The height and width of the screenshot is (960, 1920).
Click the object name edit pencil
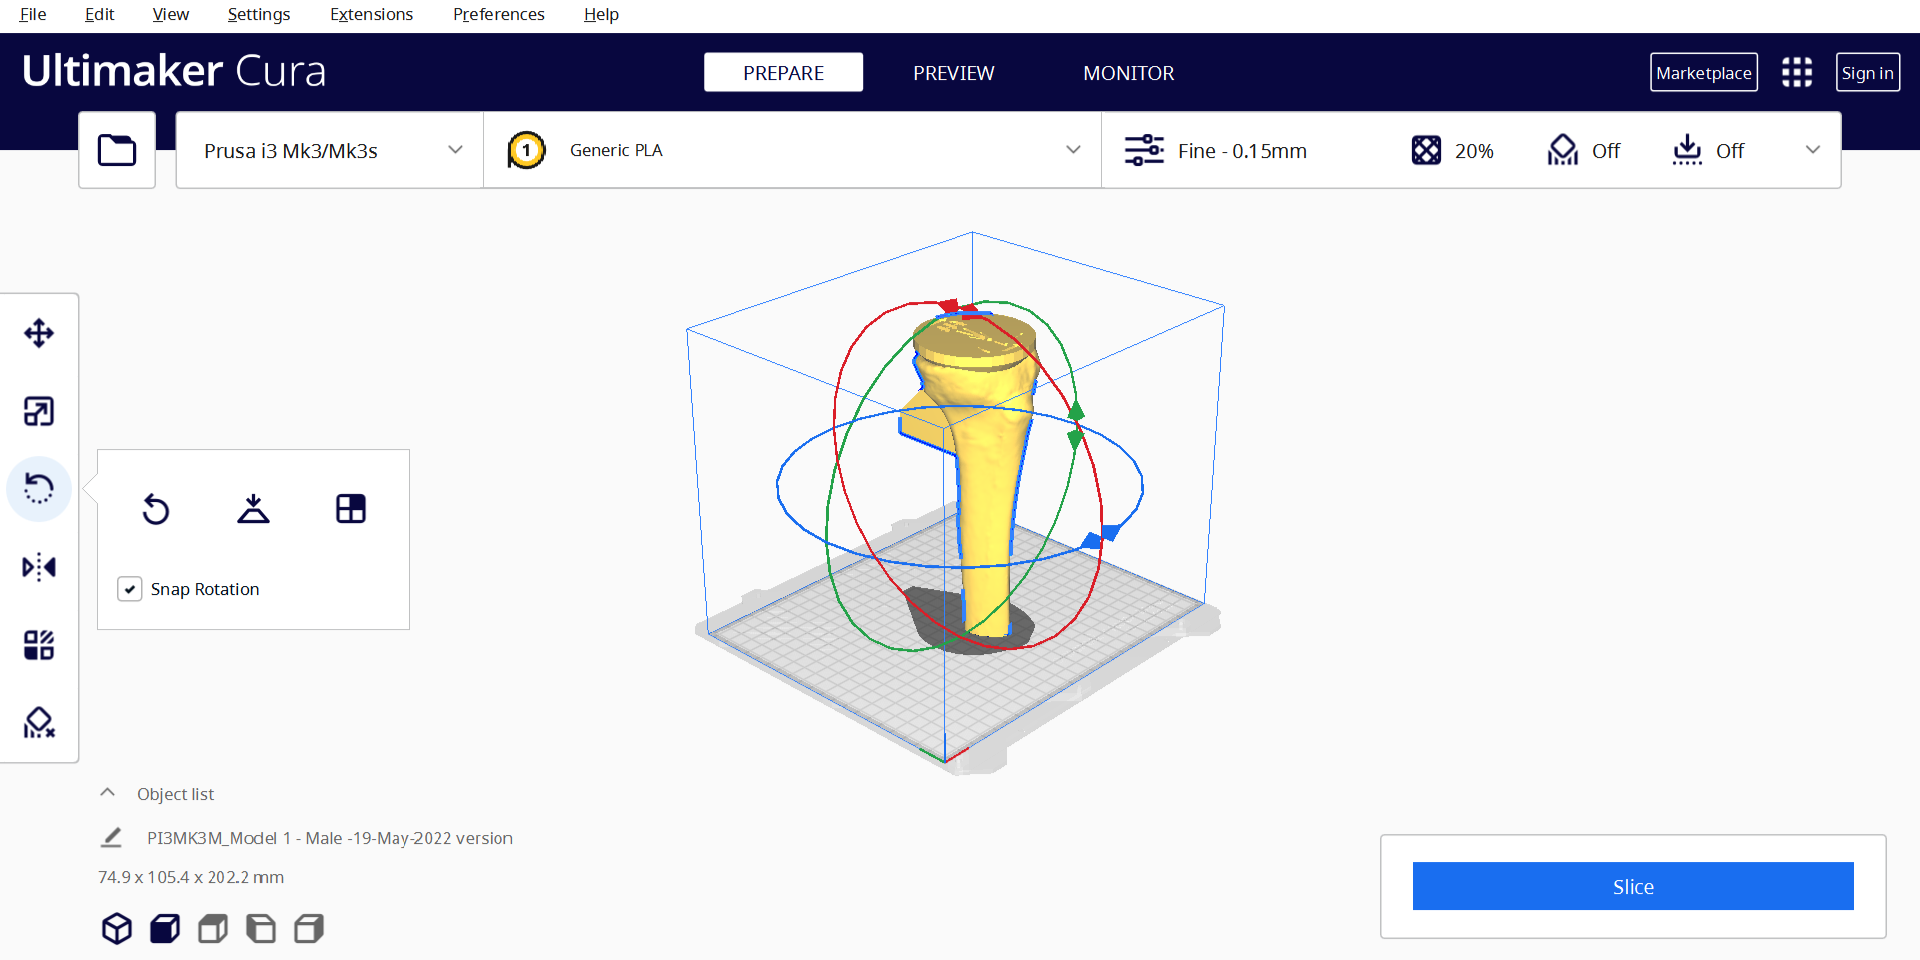coord(112,838)
